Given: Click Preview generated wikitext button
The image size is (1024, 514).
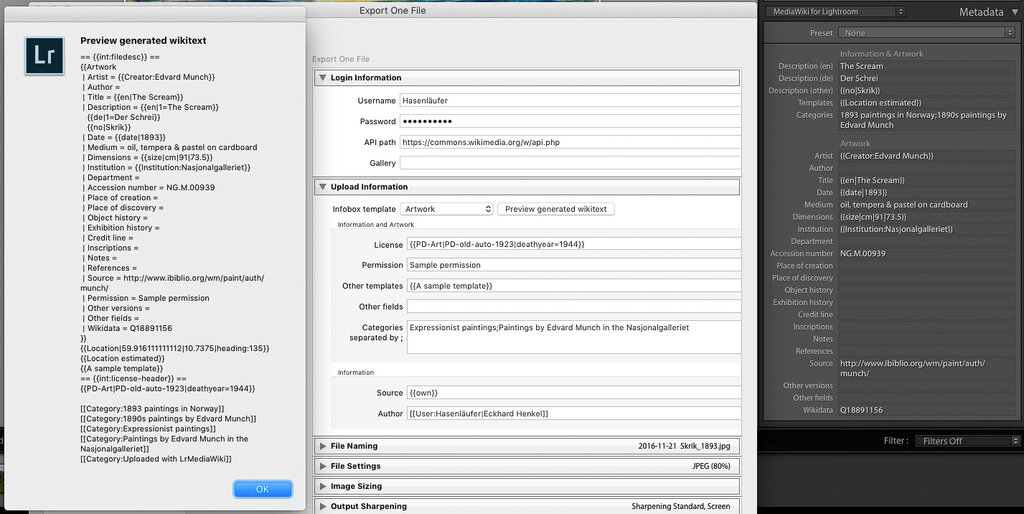Looking at the screenshot, I should pyautogui.click(x=556, y=209).
